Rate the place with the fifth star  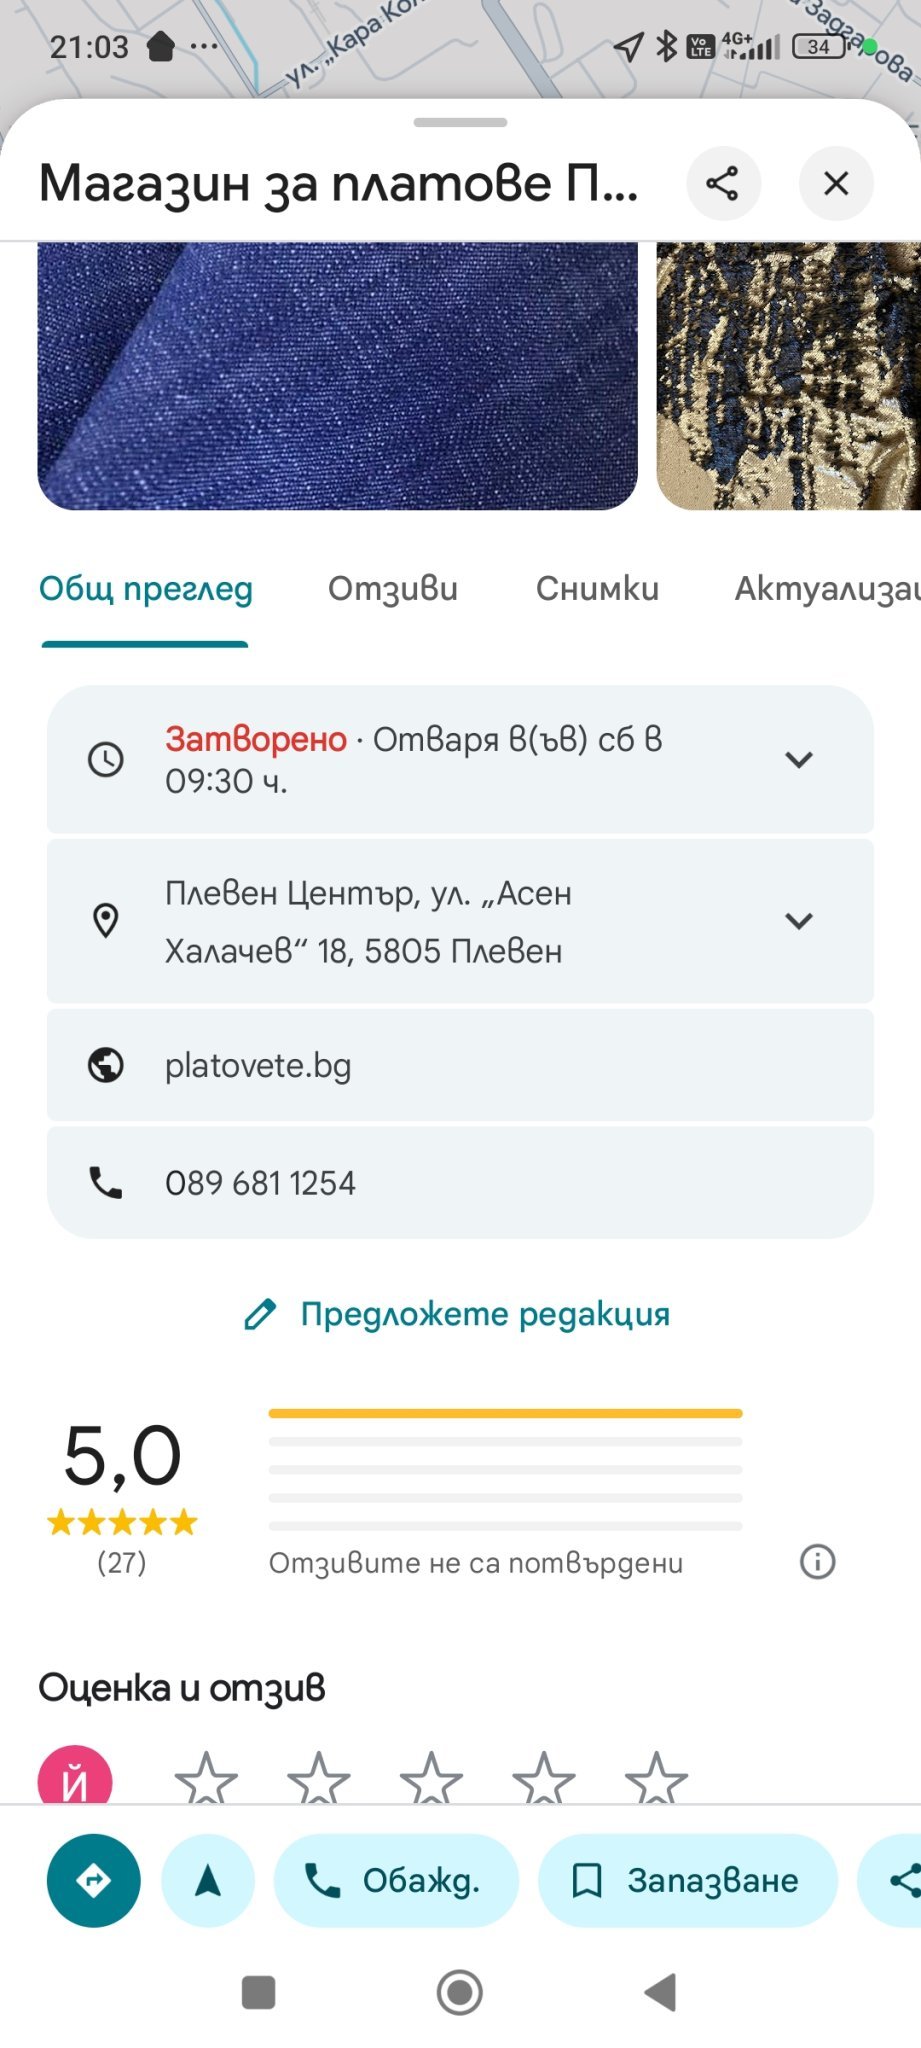click(656, 1778)
